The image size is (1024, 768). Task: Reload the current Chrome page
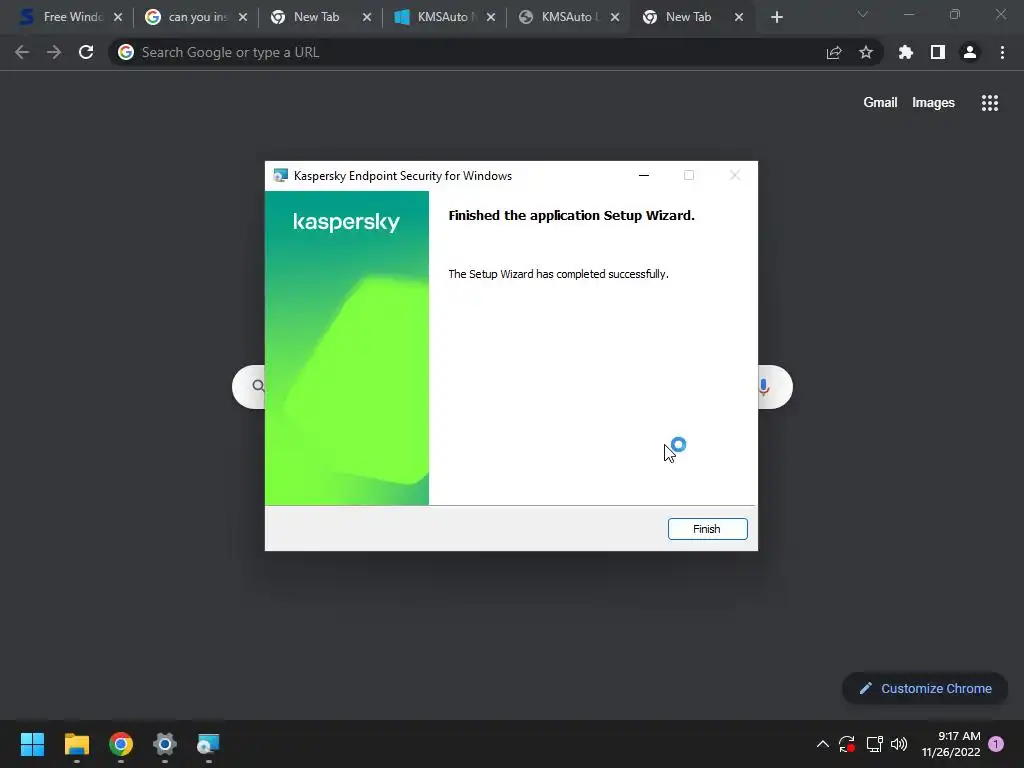tap(86, 52)
